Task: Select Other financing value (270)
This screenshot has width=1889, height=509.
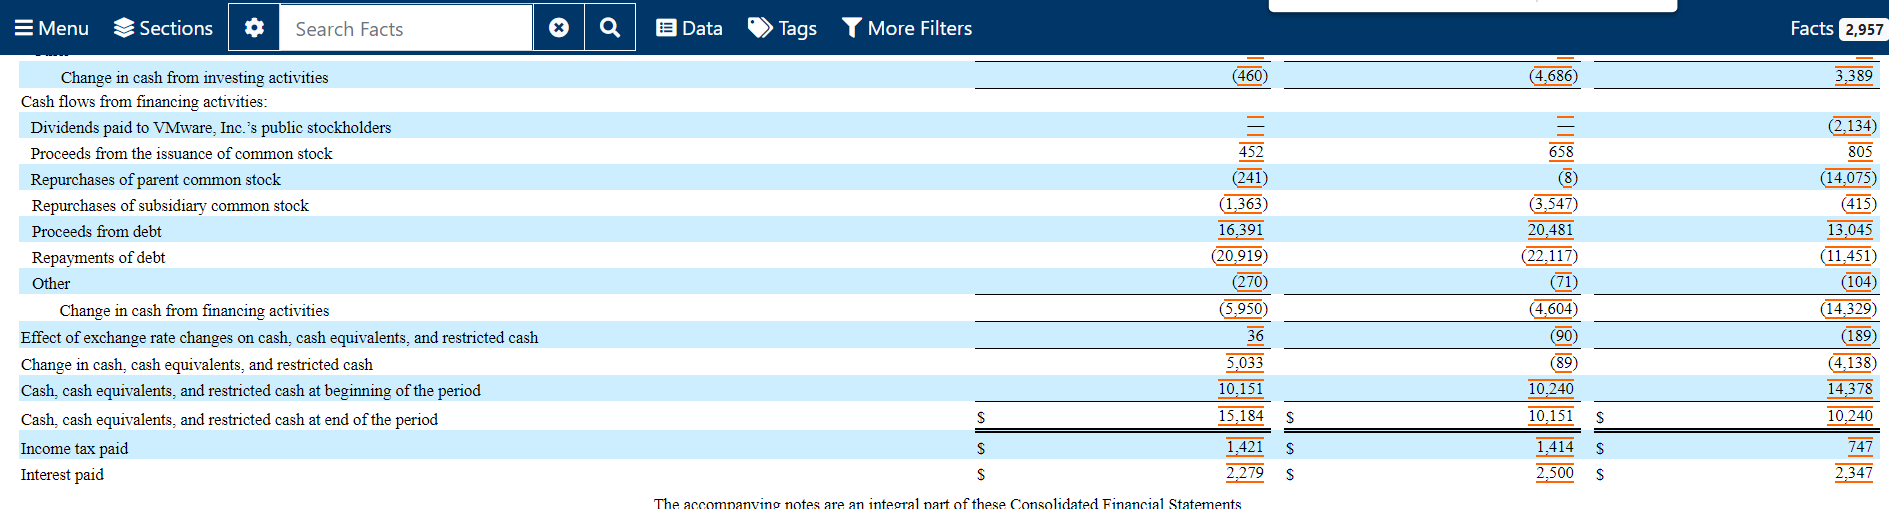Action: [1249, 281]
